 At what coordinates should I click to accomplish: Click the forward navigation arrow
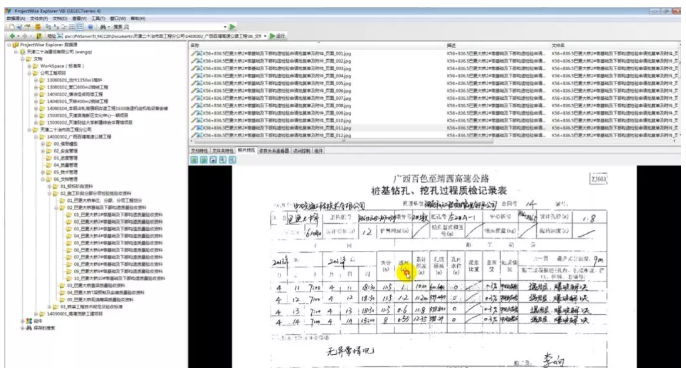coord(24,36)
